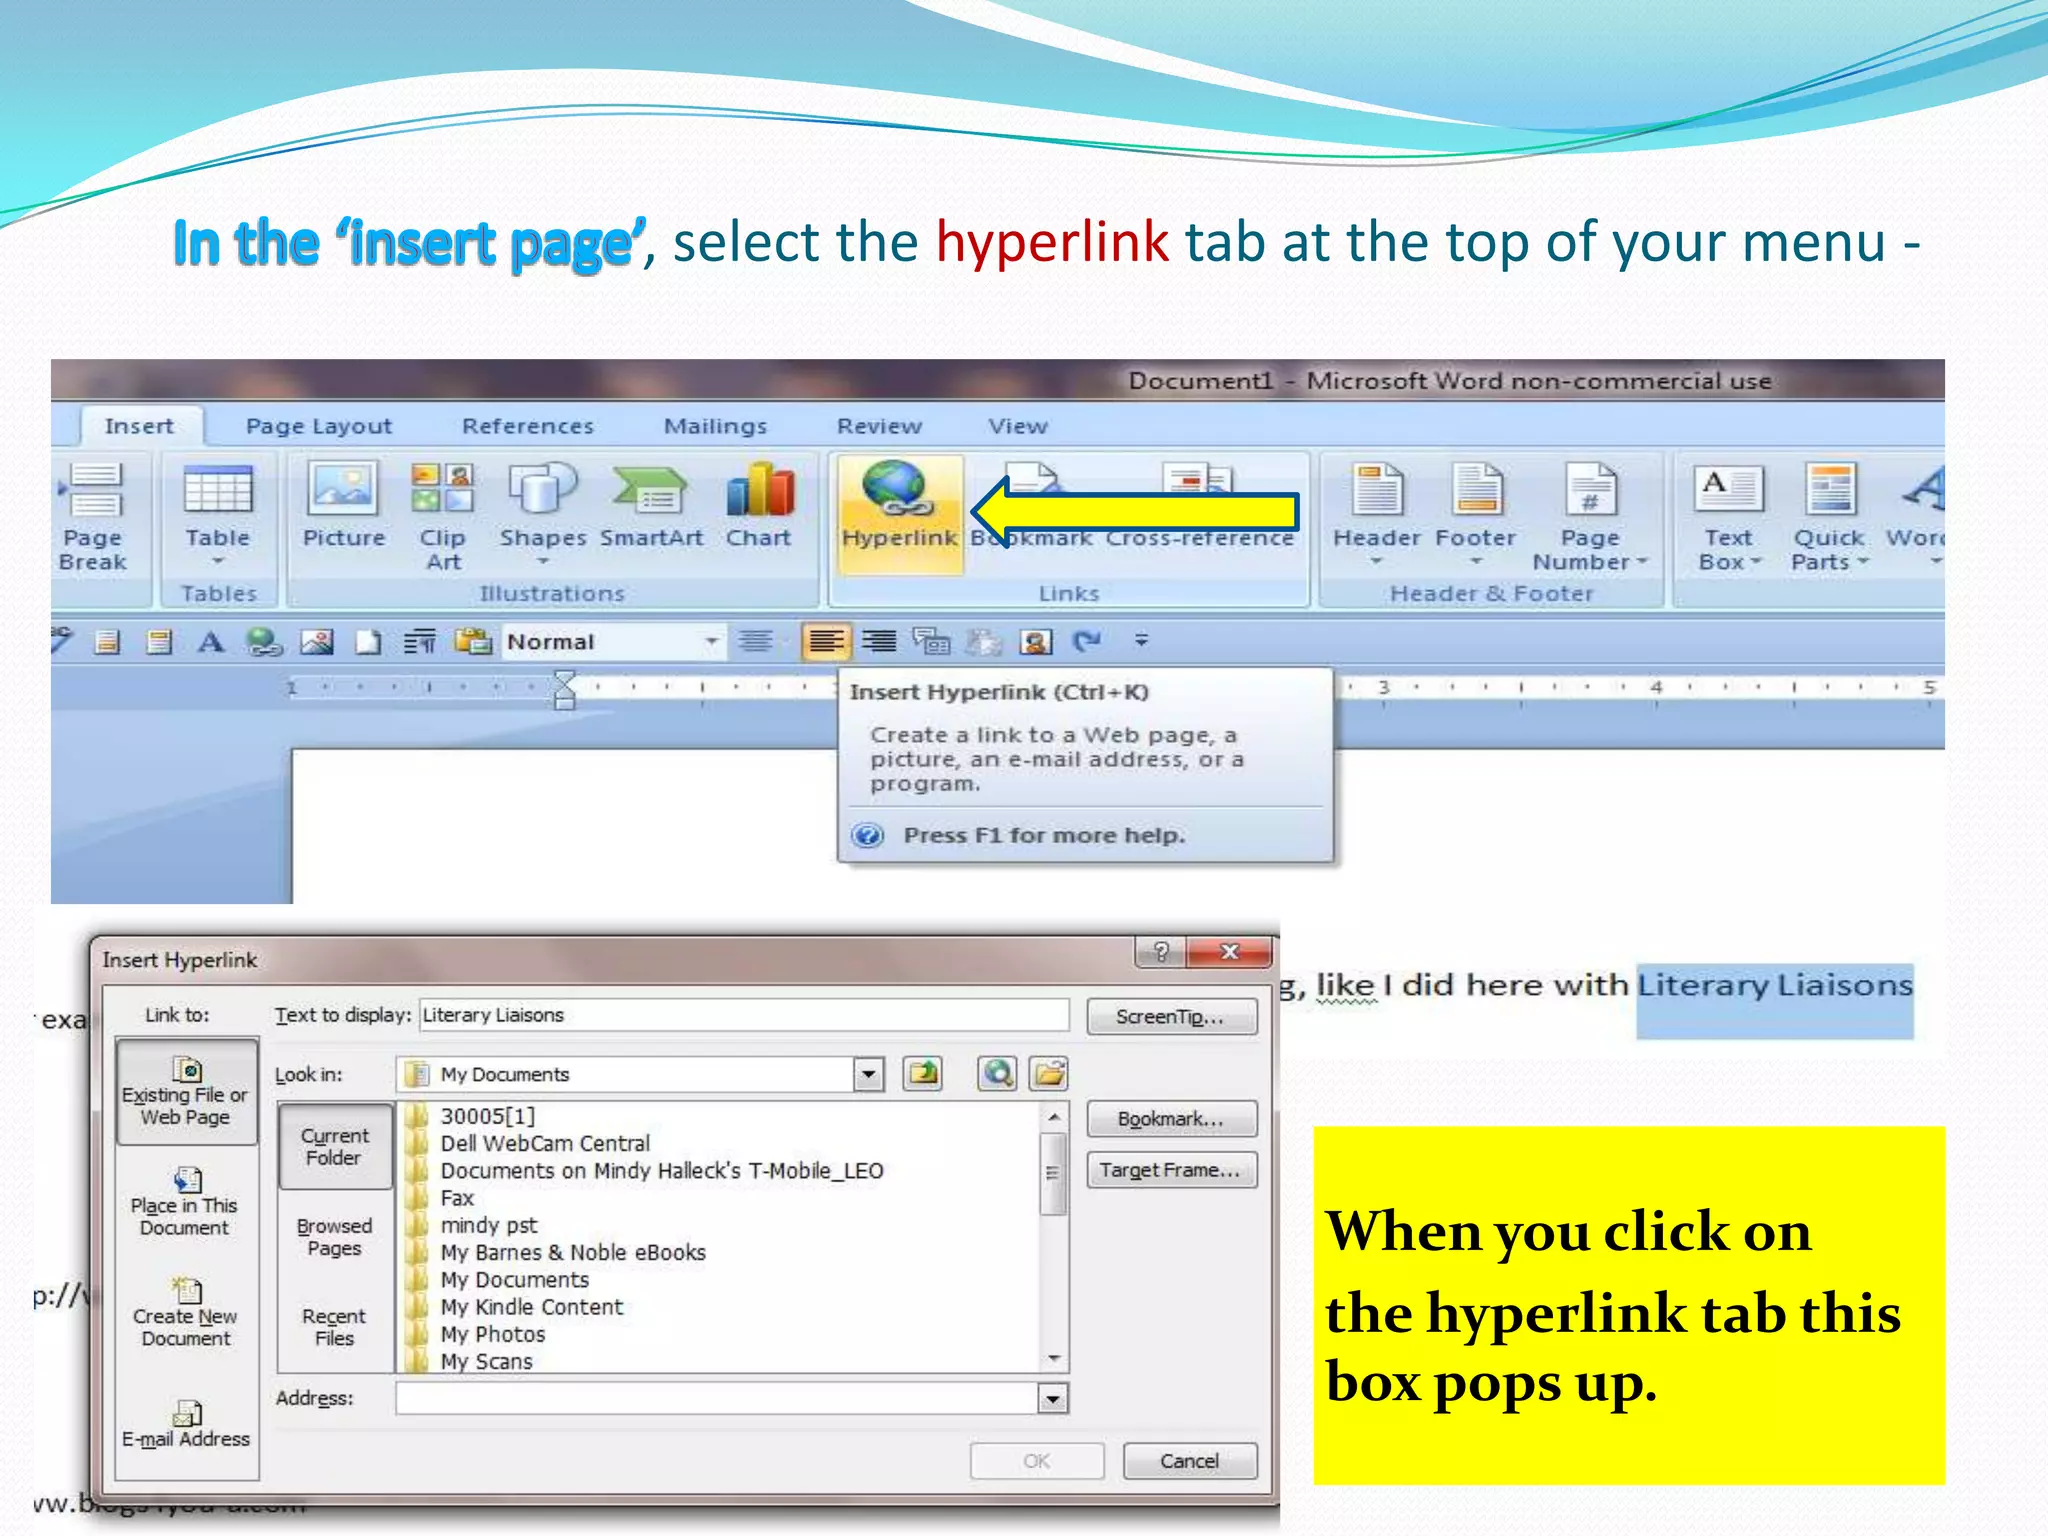Click the Header button

pos(1376,513)
